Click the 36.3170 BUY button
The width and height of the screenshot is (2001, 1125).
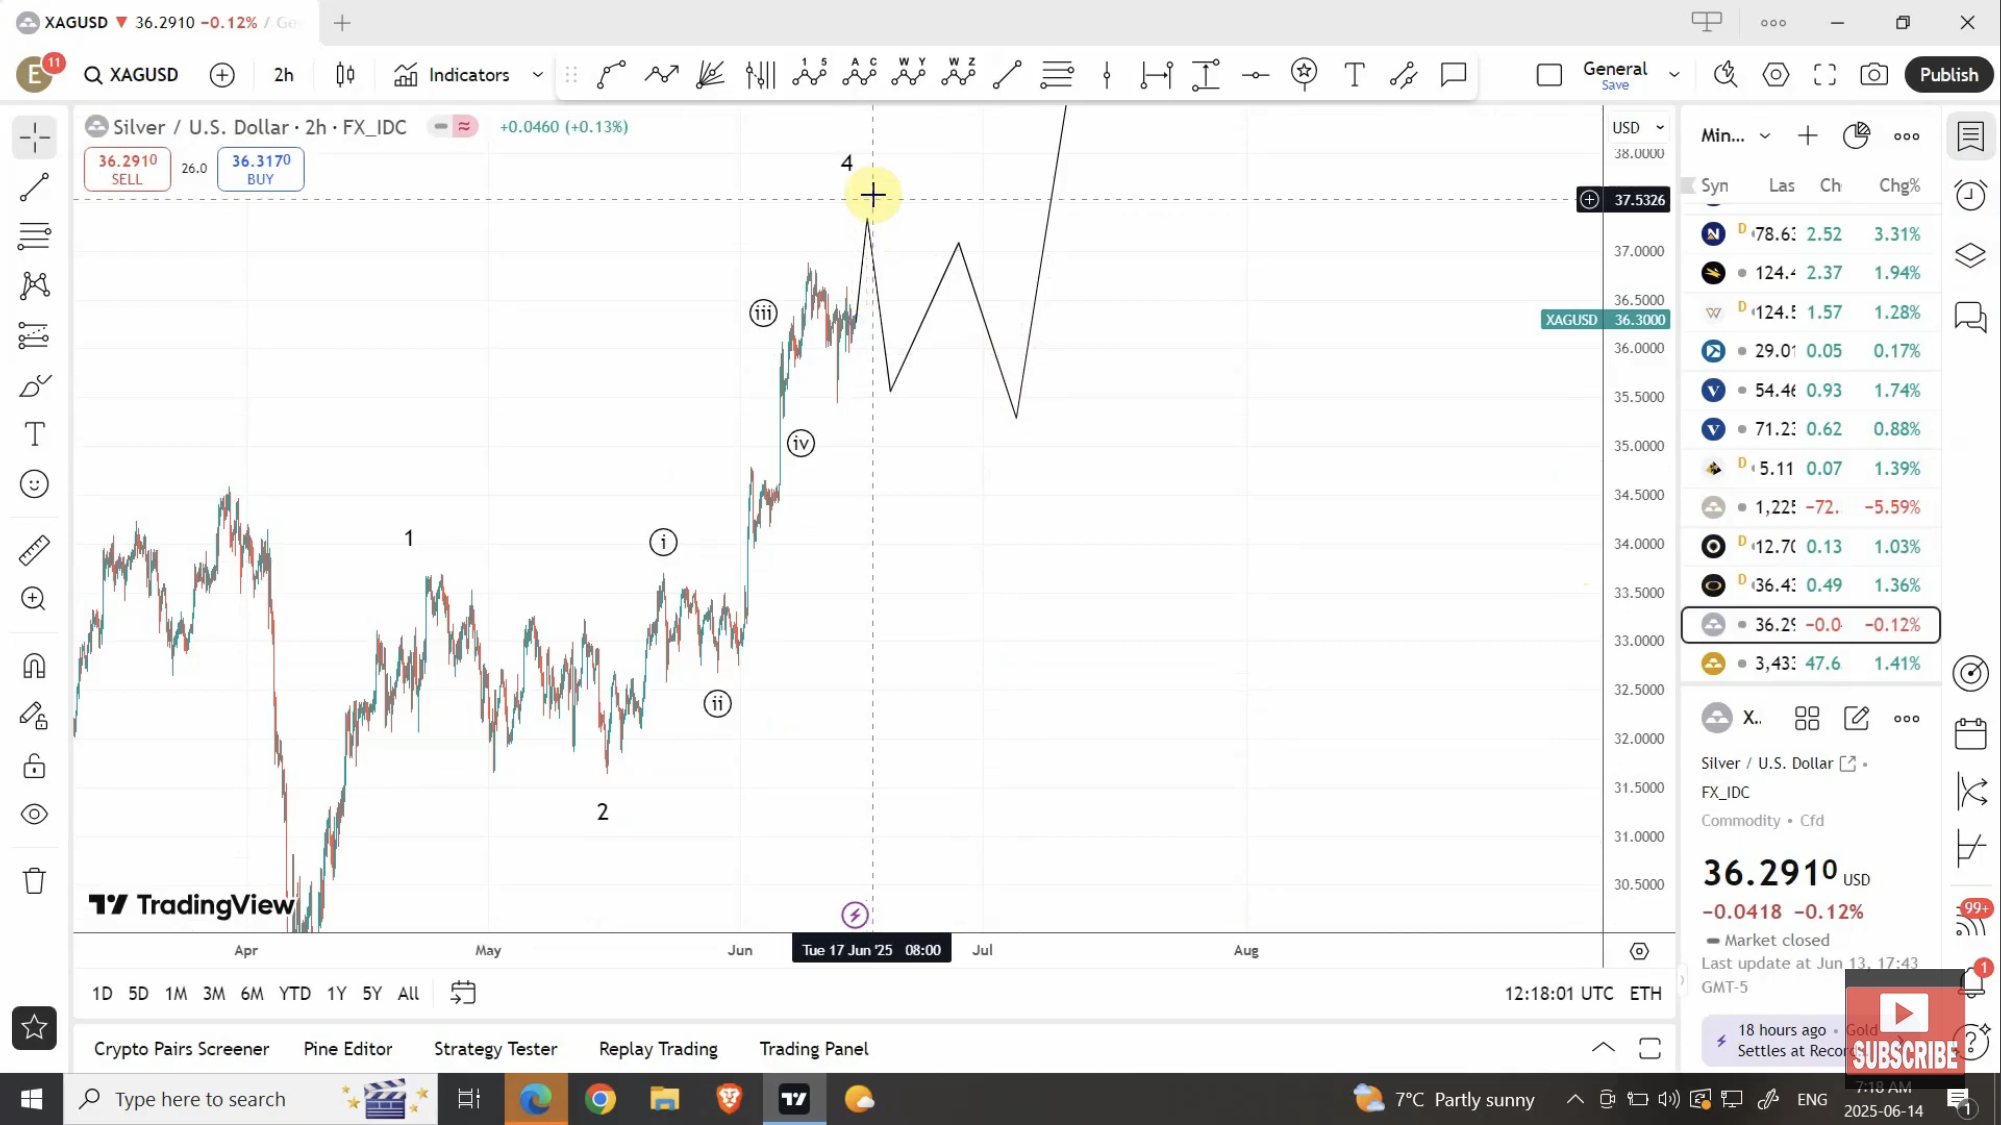tap(260, 169)
